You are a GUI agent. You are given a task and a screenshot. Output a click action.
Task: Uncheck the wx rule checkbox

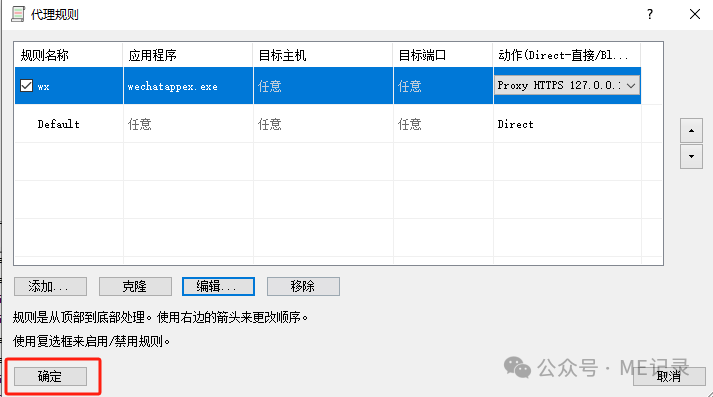coord(26,85)
